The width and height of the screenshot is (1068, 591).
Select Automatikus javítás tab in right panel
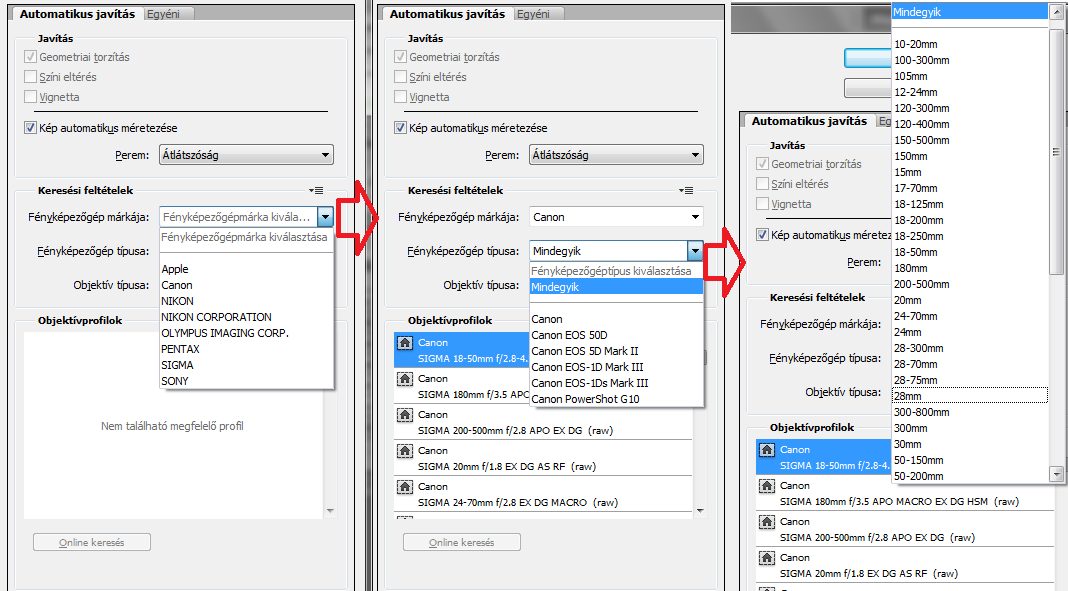click(809, 121)
